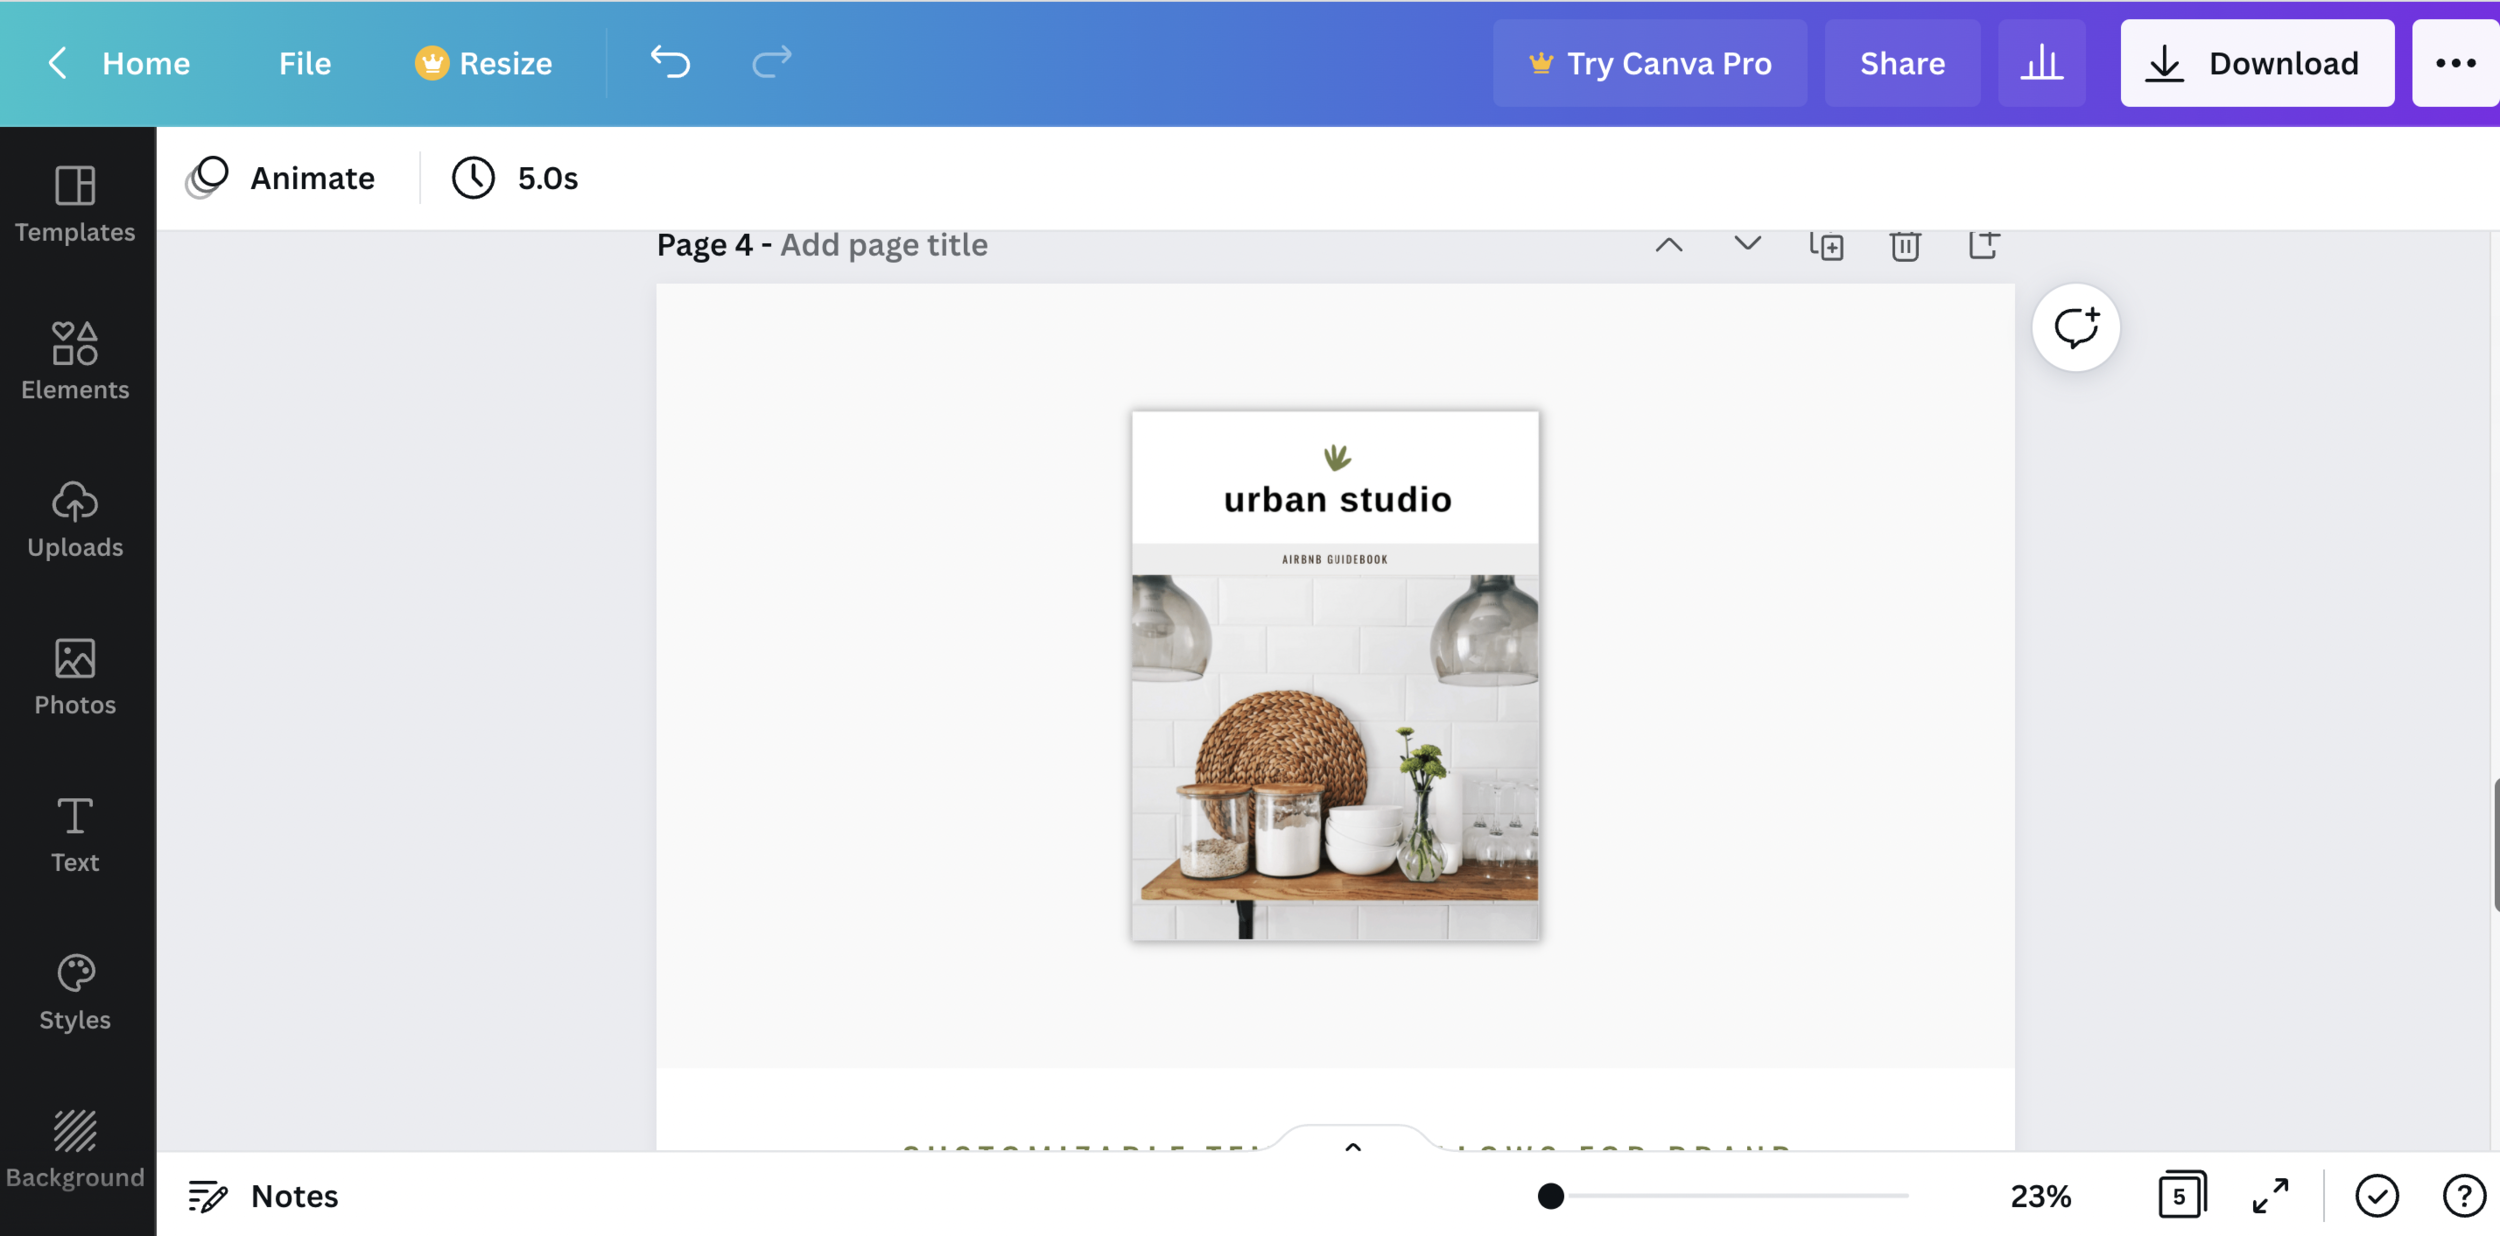Adjust the zoom level slider
The width and height of the screenshot is (2500, 1236).
tap(1549, 1194)
